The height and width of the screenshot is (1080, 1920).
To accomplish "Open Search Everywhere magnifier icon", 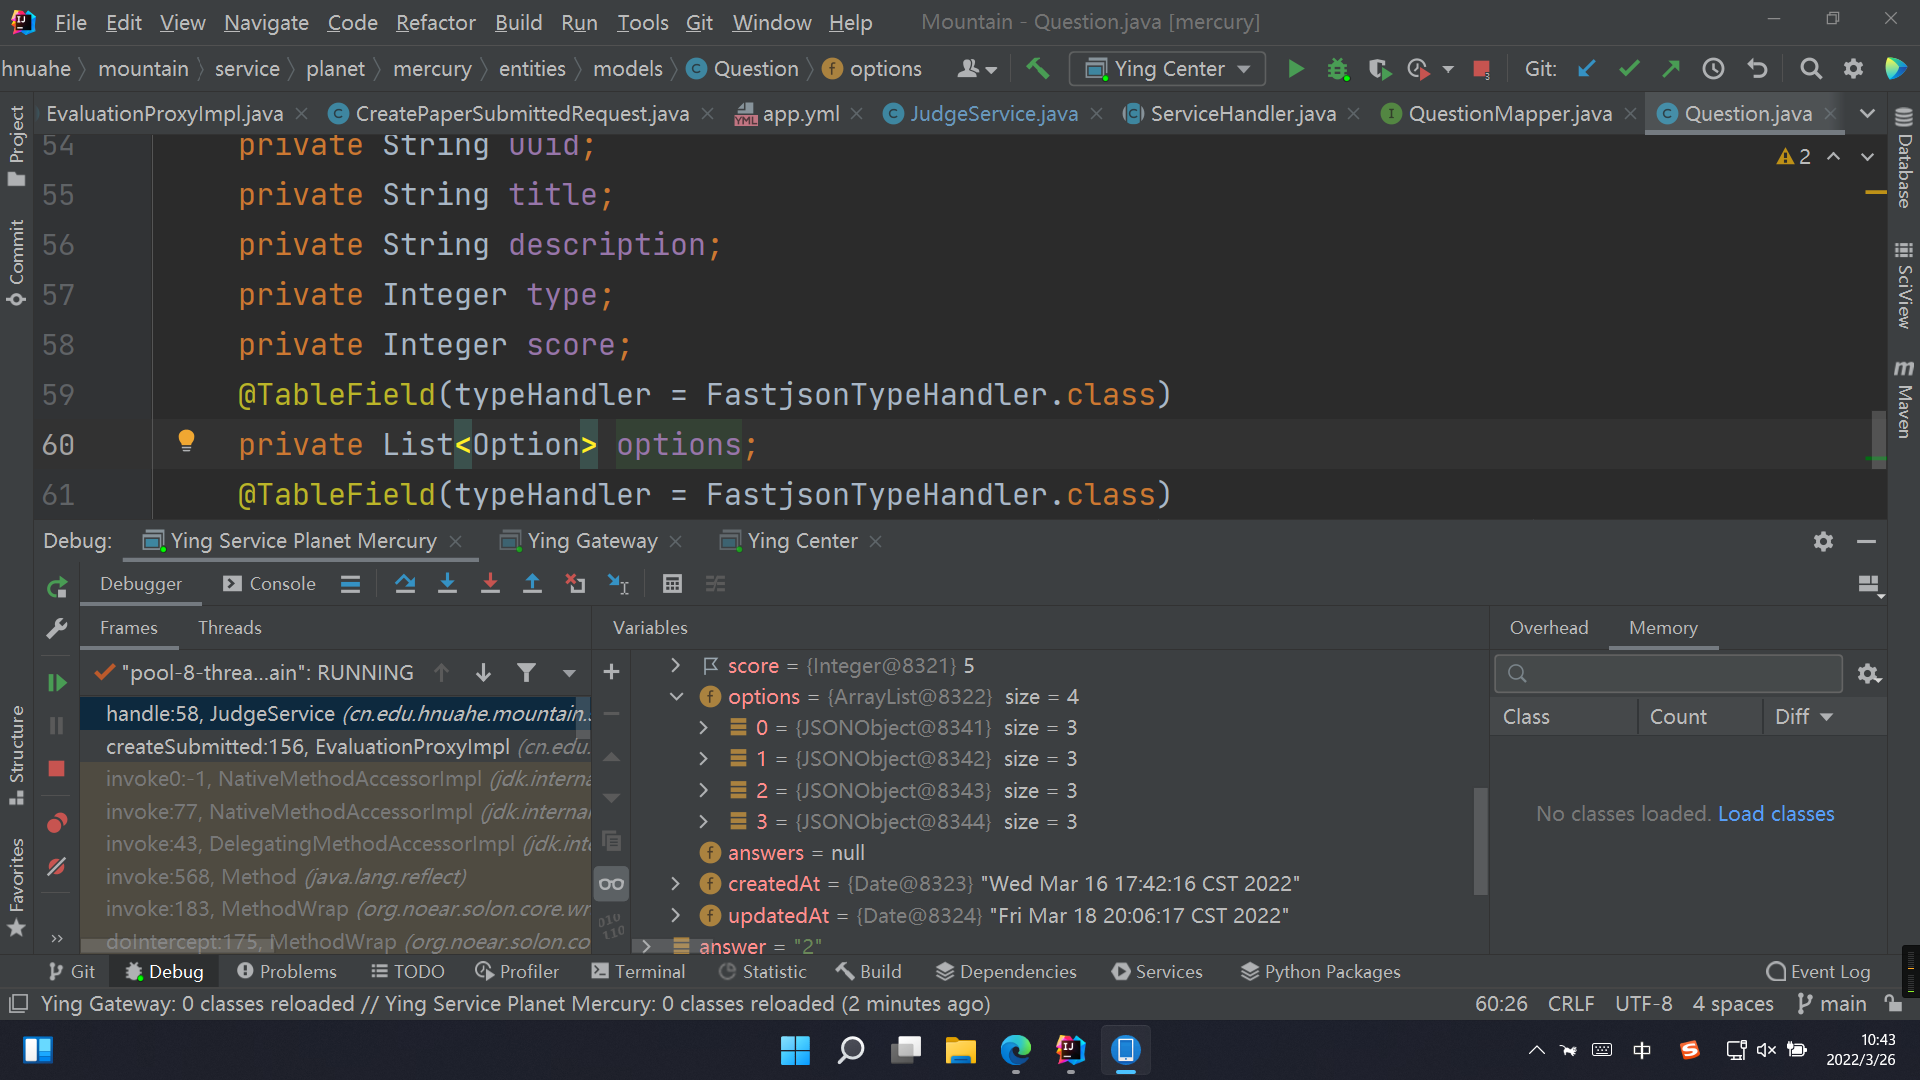I will 1811,69.
